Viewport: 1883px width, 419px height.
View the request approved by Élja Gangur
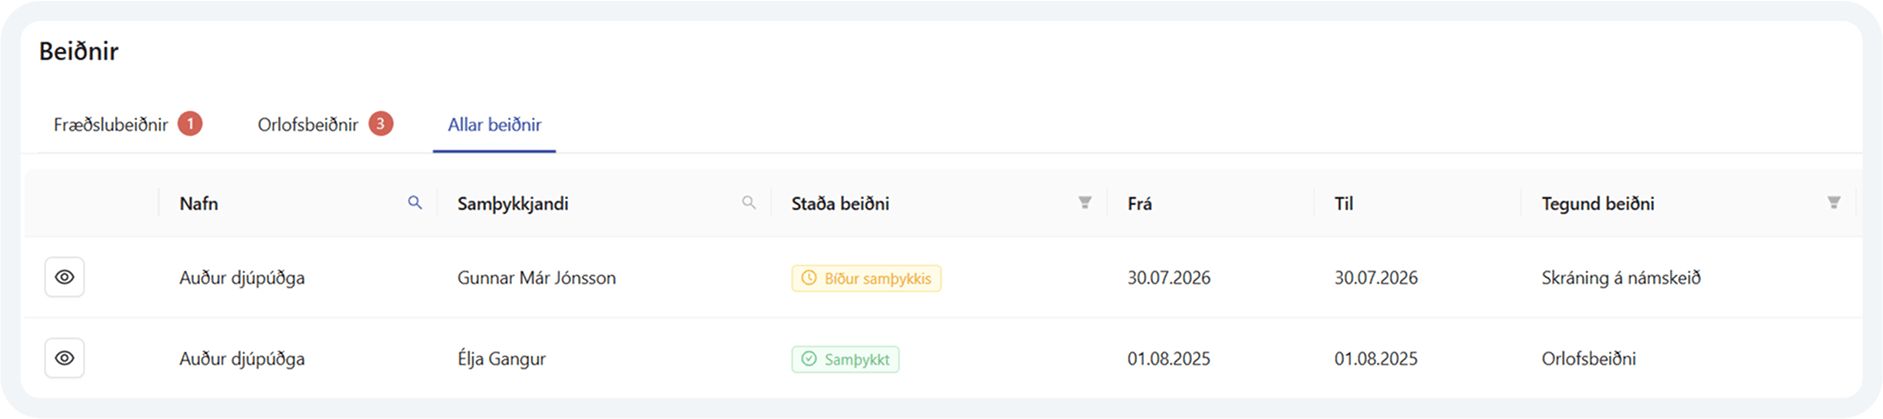[x=65, y=358]
